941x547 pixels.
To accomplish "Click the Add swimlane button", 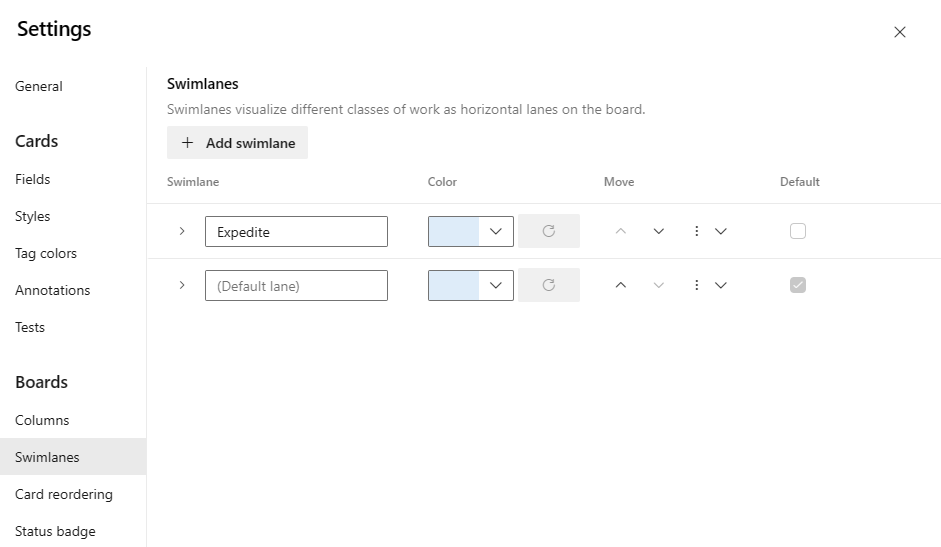I will [x=237, y=143].
